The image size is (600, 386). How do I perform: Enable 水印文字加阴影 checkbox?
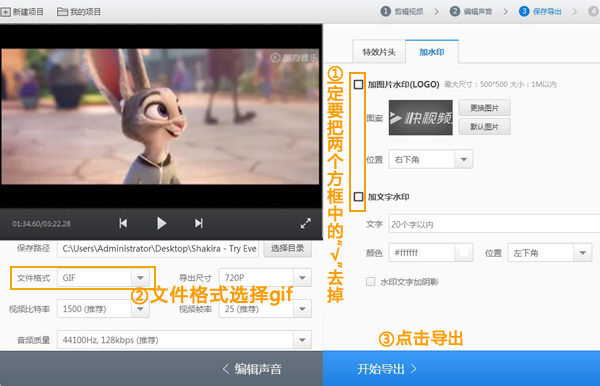[x=370, y=282]
